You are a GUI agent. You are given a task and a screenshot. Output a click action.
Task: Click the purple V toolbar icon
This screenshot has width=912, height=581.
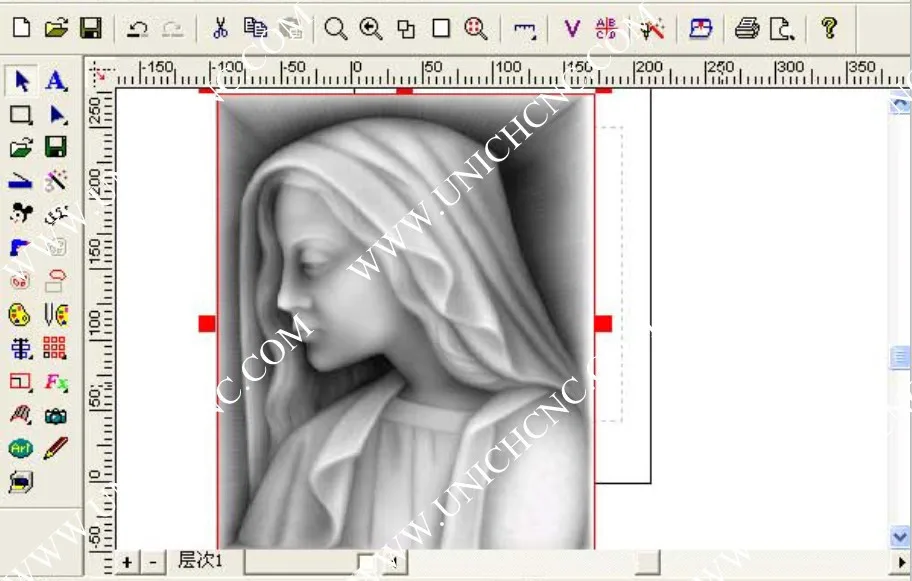tap(572, 28)
